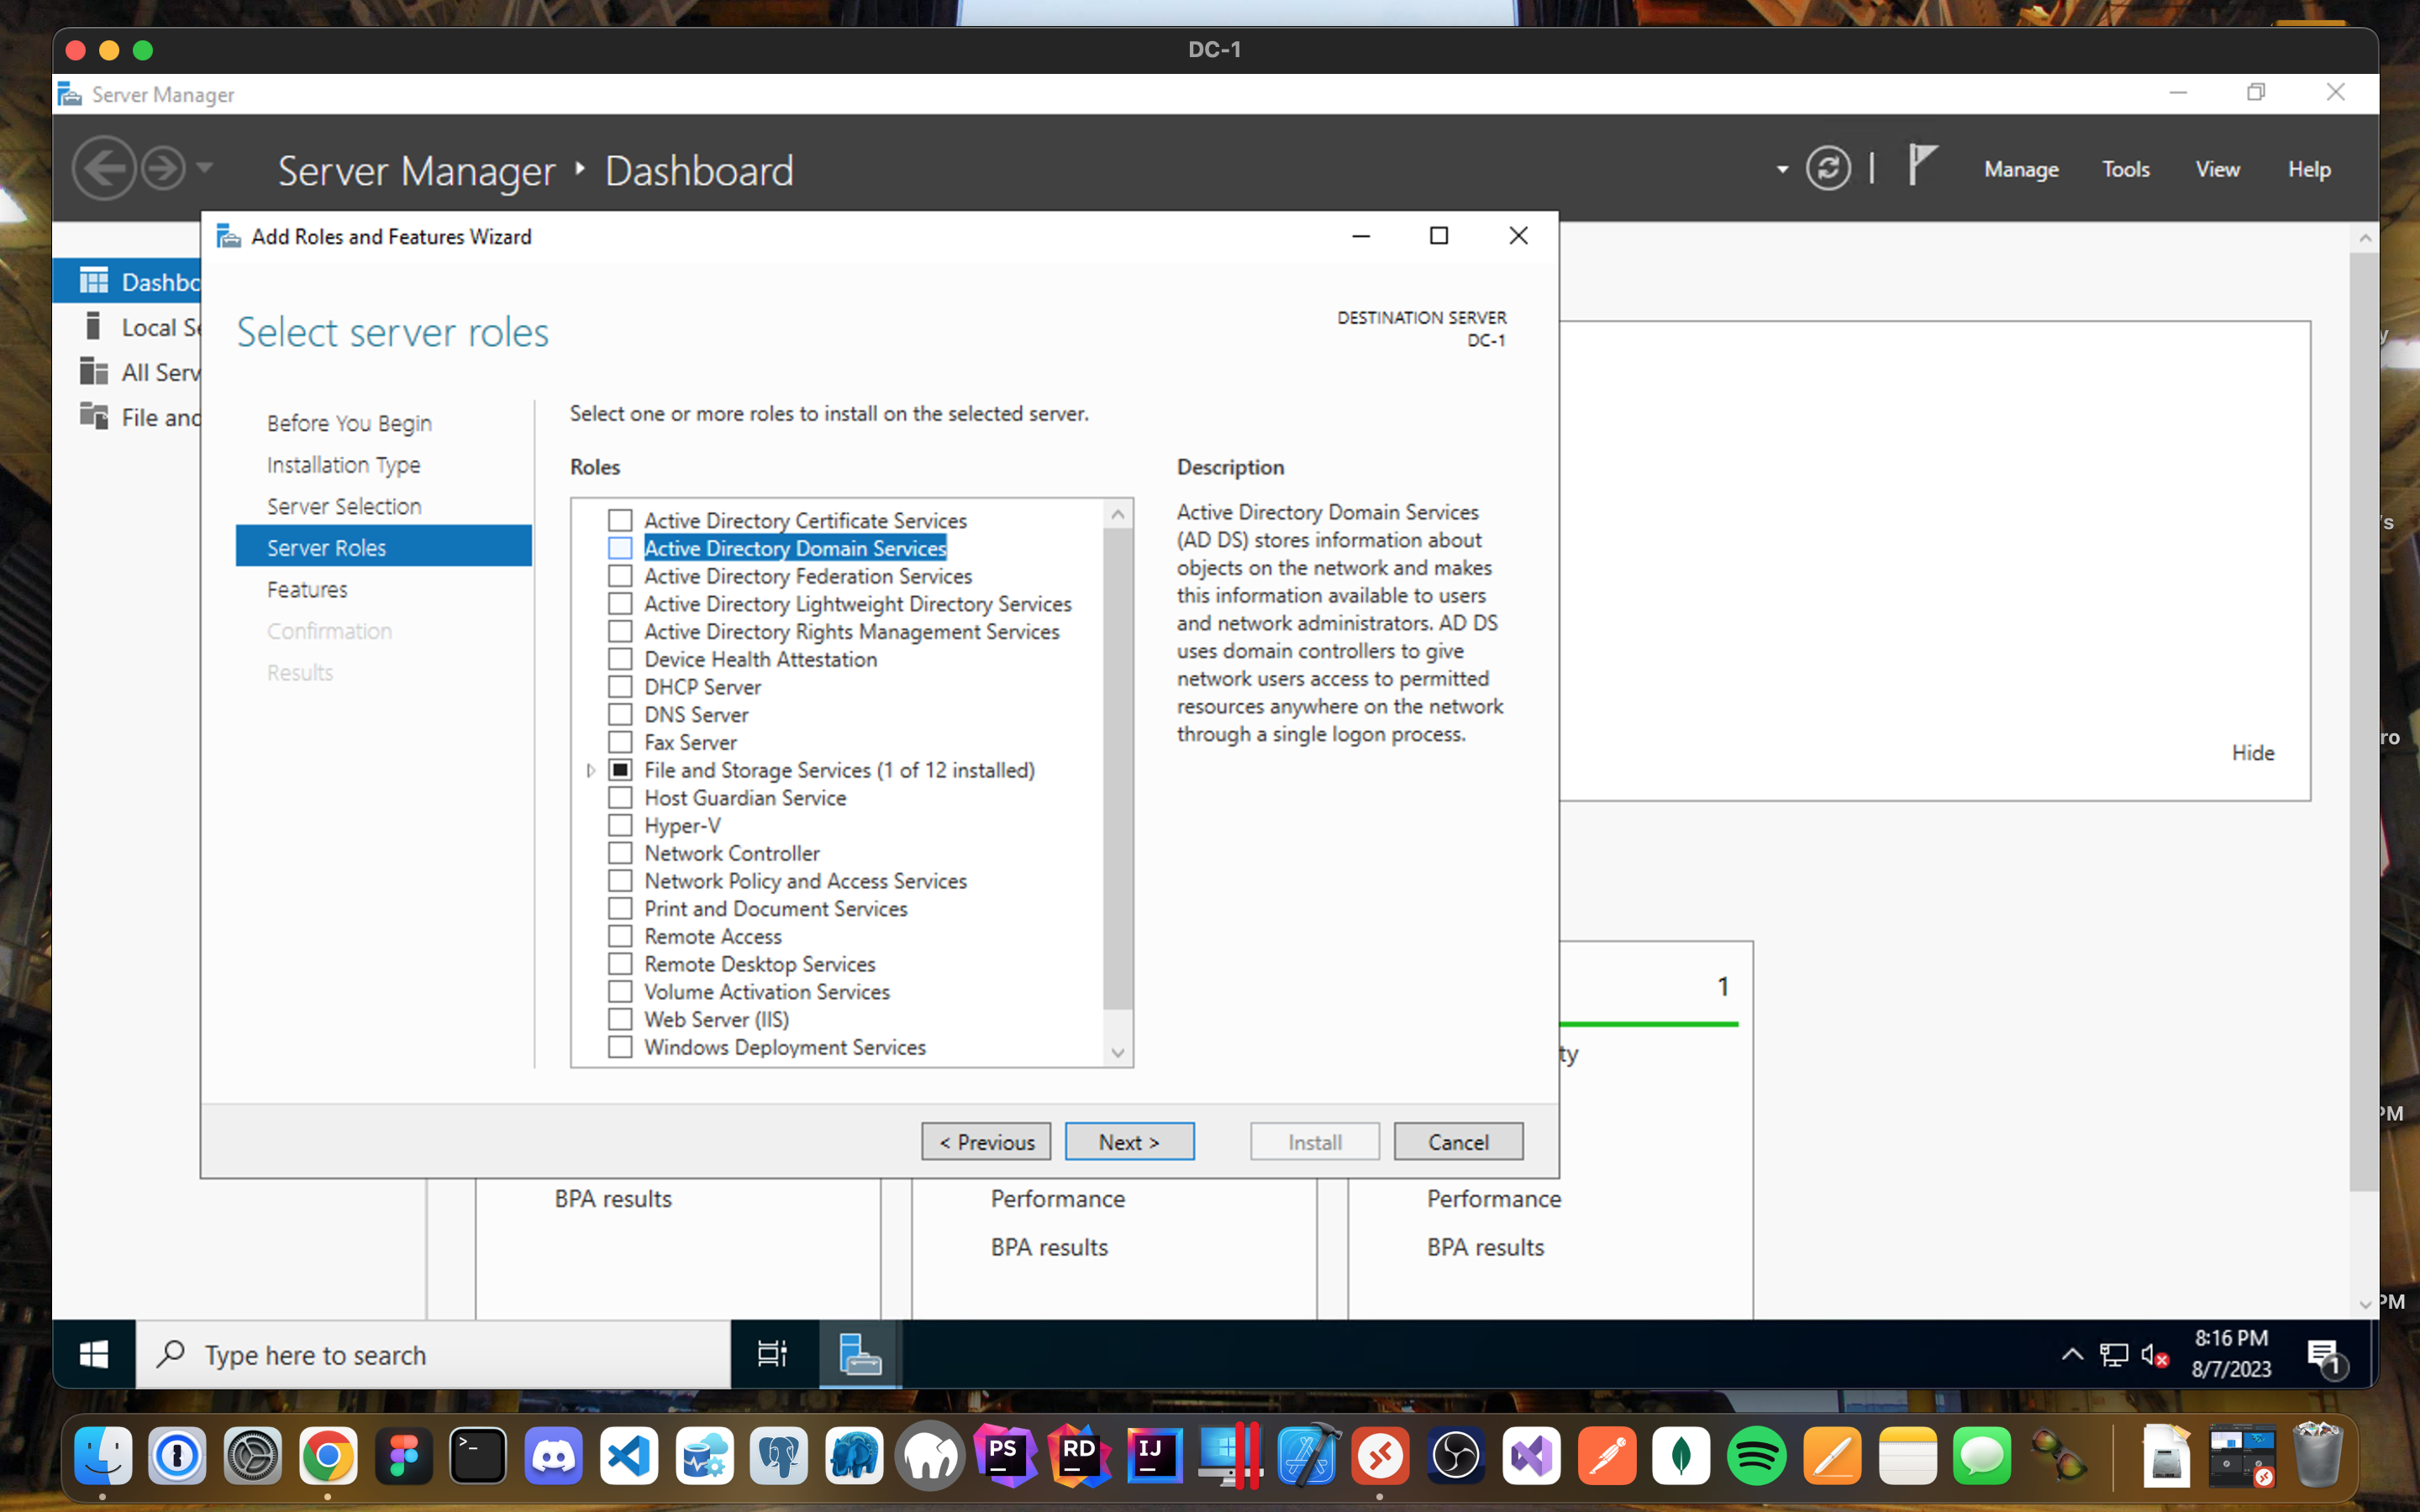Image resolution: width=2420 pixels, height=1512 pixels.
Task: Open Server Manager Manage menu
Action: coord(2021,169)
